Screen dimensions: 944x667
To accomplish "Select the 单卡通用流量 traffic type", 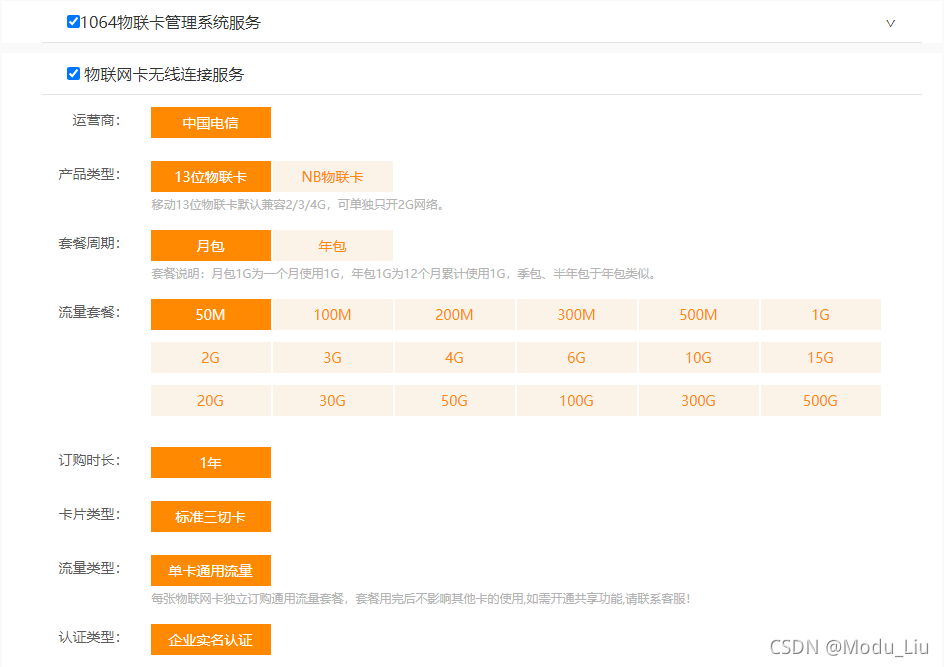I will (x=211, y=571).
